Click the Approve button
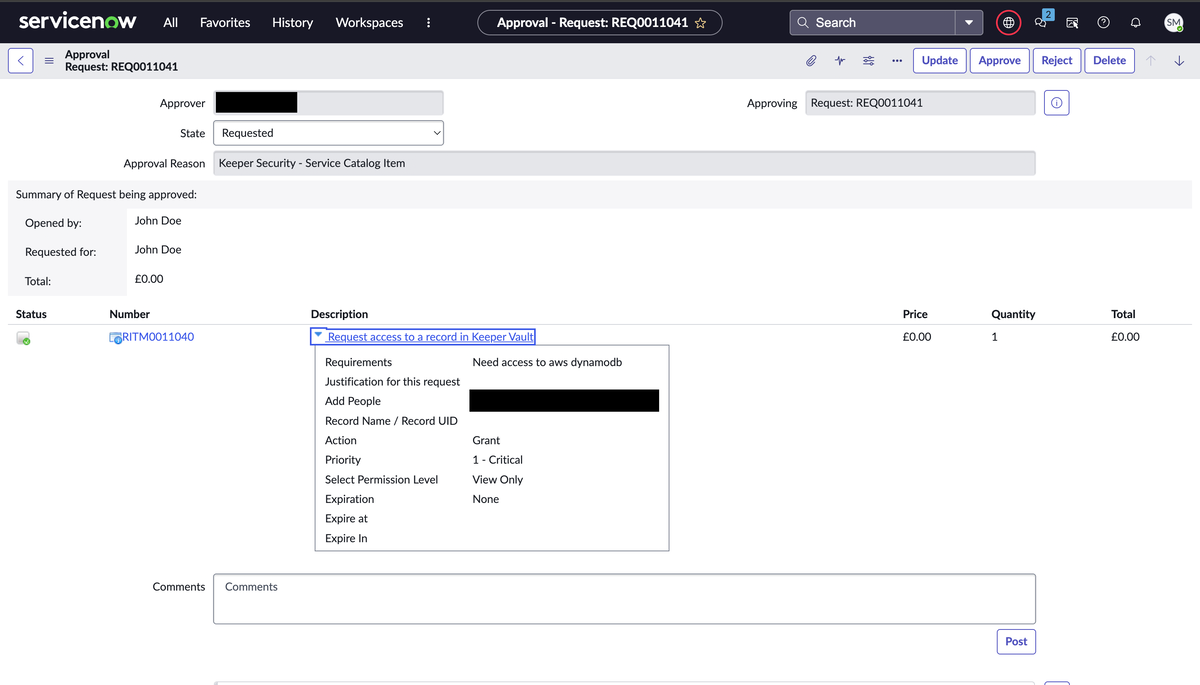 coord(999,61)
